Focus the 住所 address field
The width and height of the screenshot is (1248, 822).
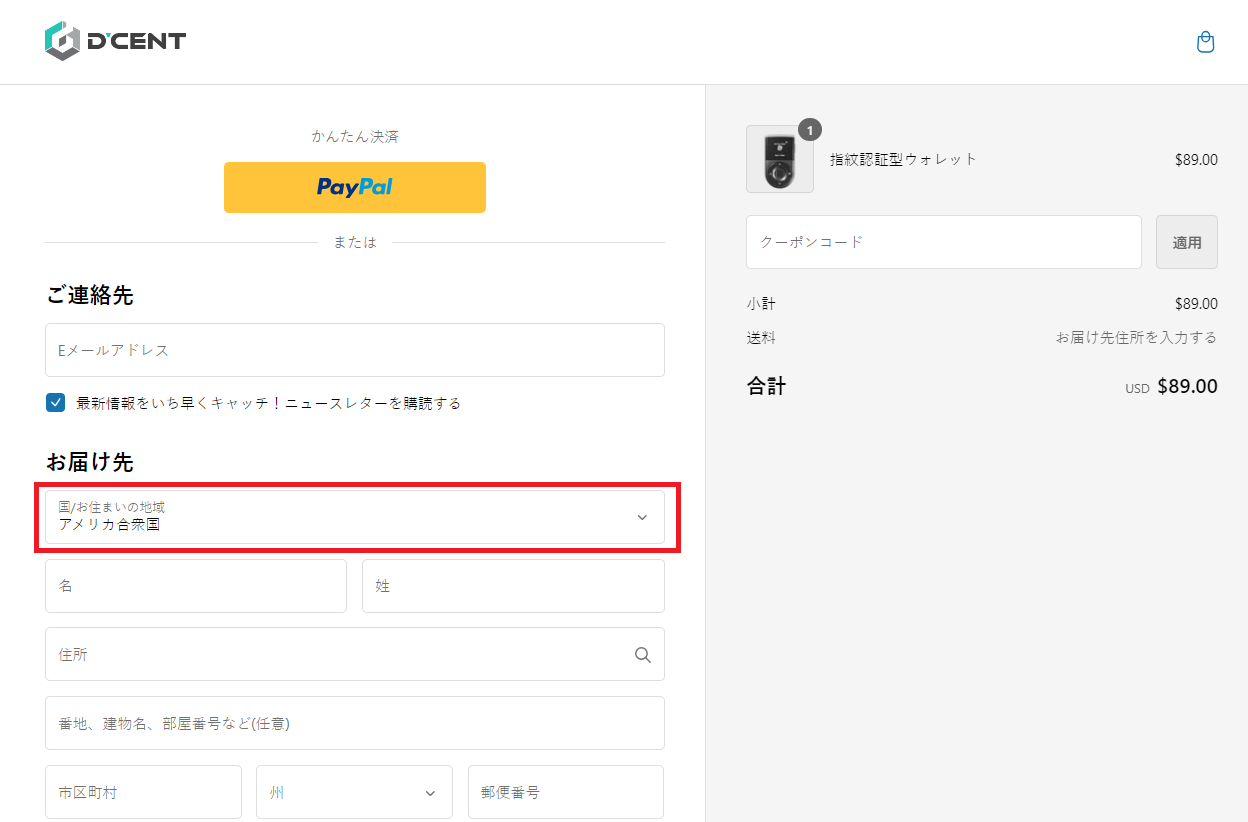pyautogui.click(x=355, y=654)
